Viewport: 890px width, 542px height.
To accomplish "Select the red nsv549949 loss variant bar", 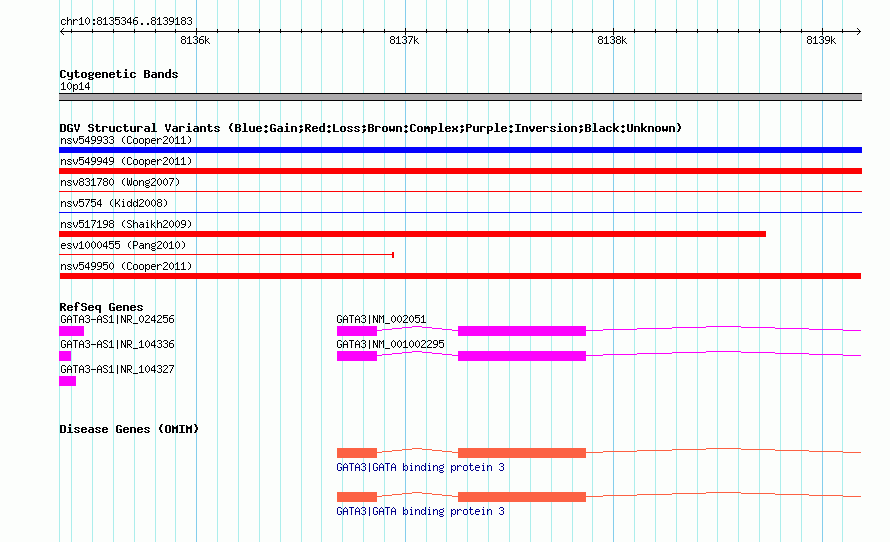I will (x=460, y=171).
